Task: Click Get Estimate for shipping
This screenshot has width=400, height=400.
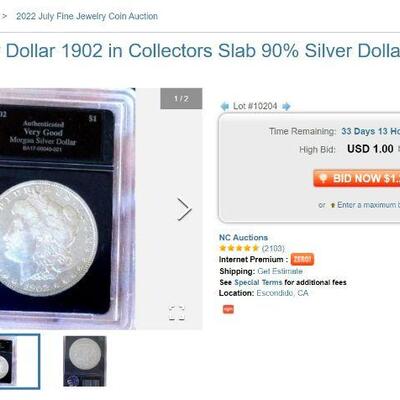Action: 280,271
